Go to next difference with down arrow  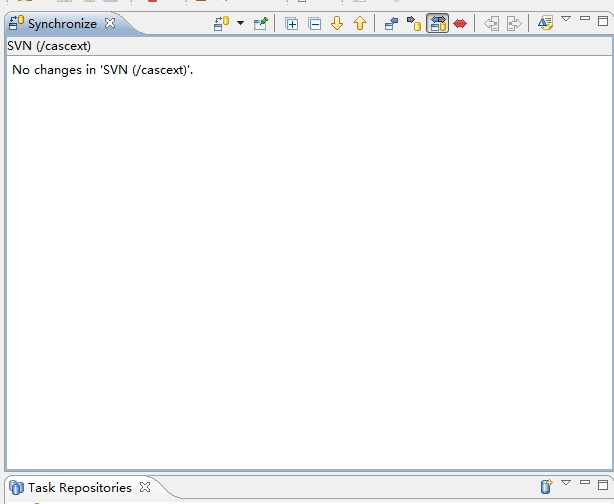[337, 23]
